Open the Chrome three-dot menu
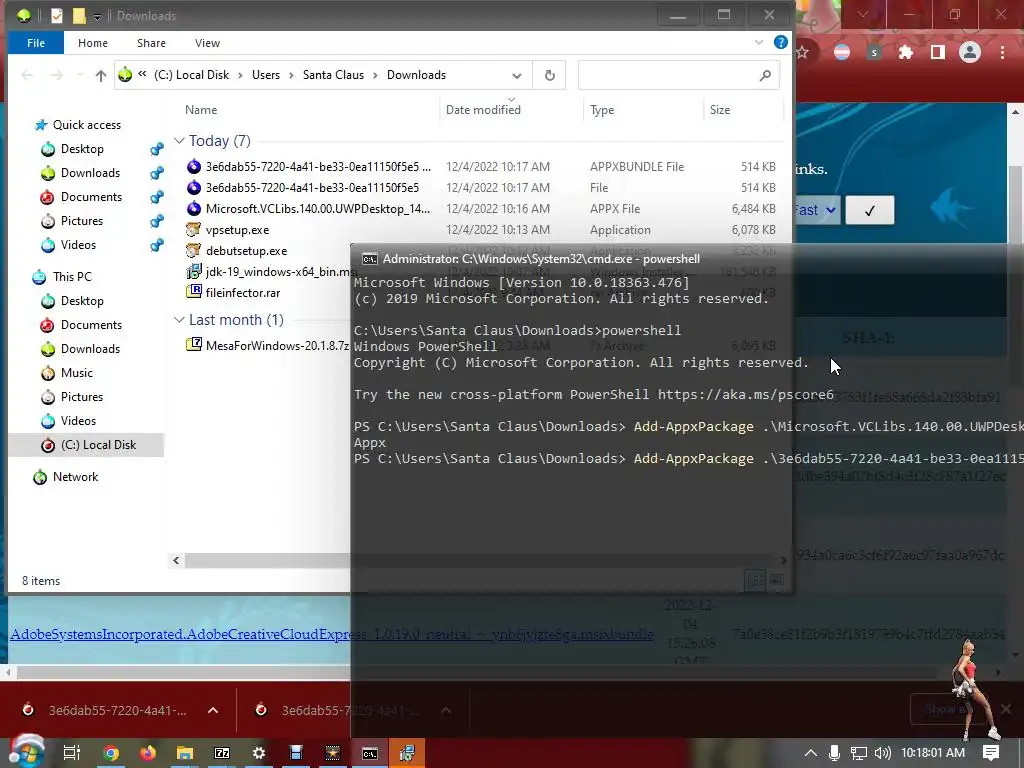This screenshot has width=1024, height=768. pyautogui.click(x=1002, y=52)
